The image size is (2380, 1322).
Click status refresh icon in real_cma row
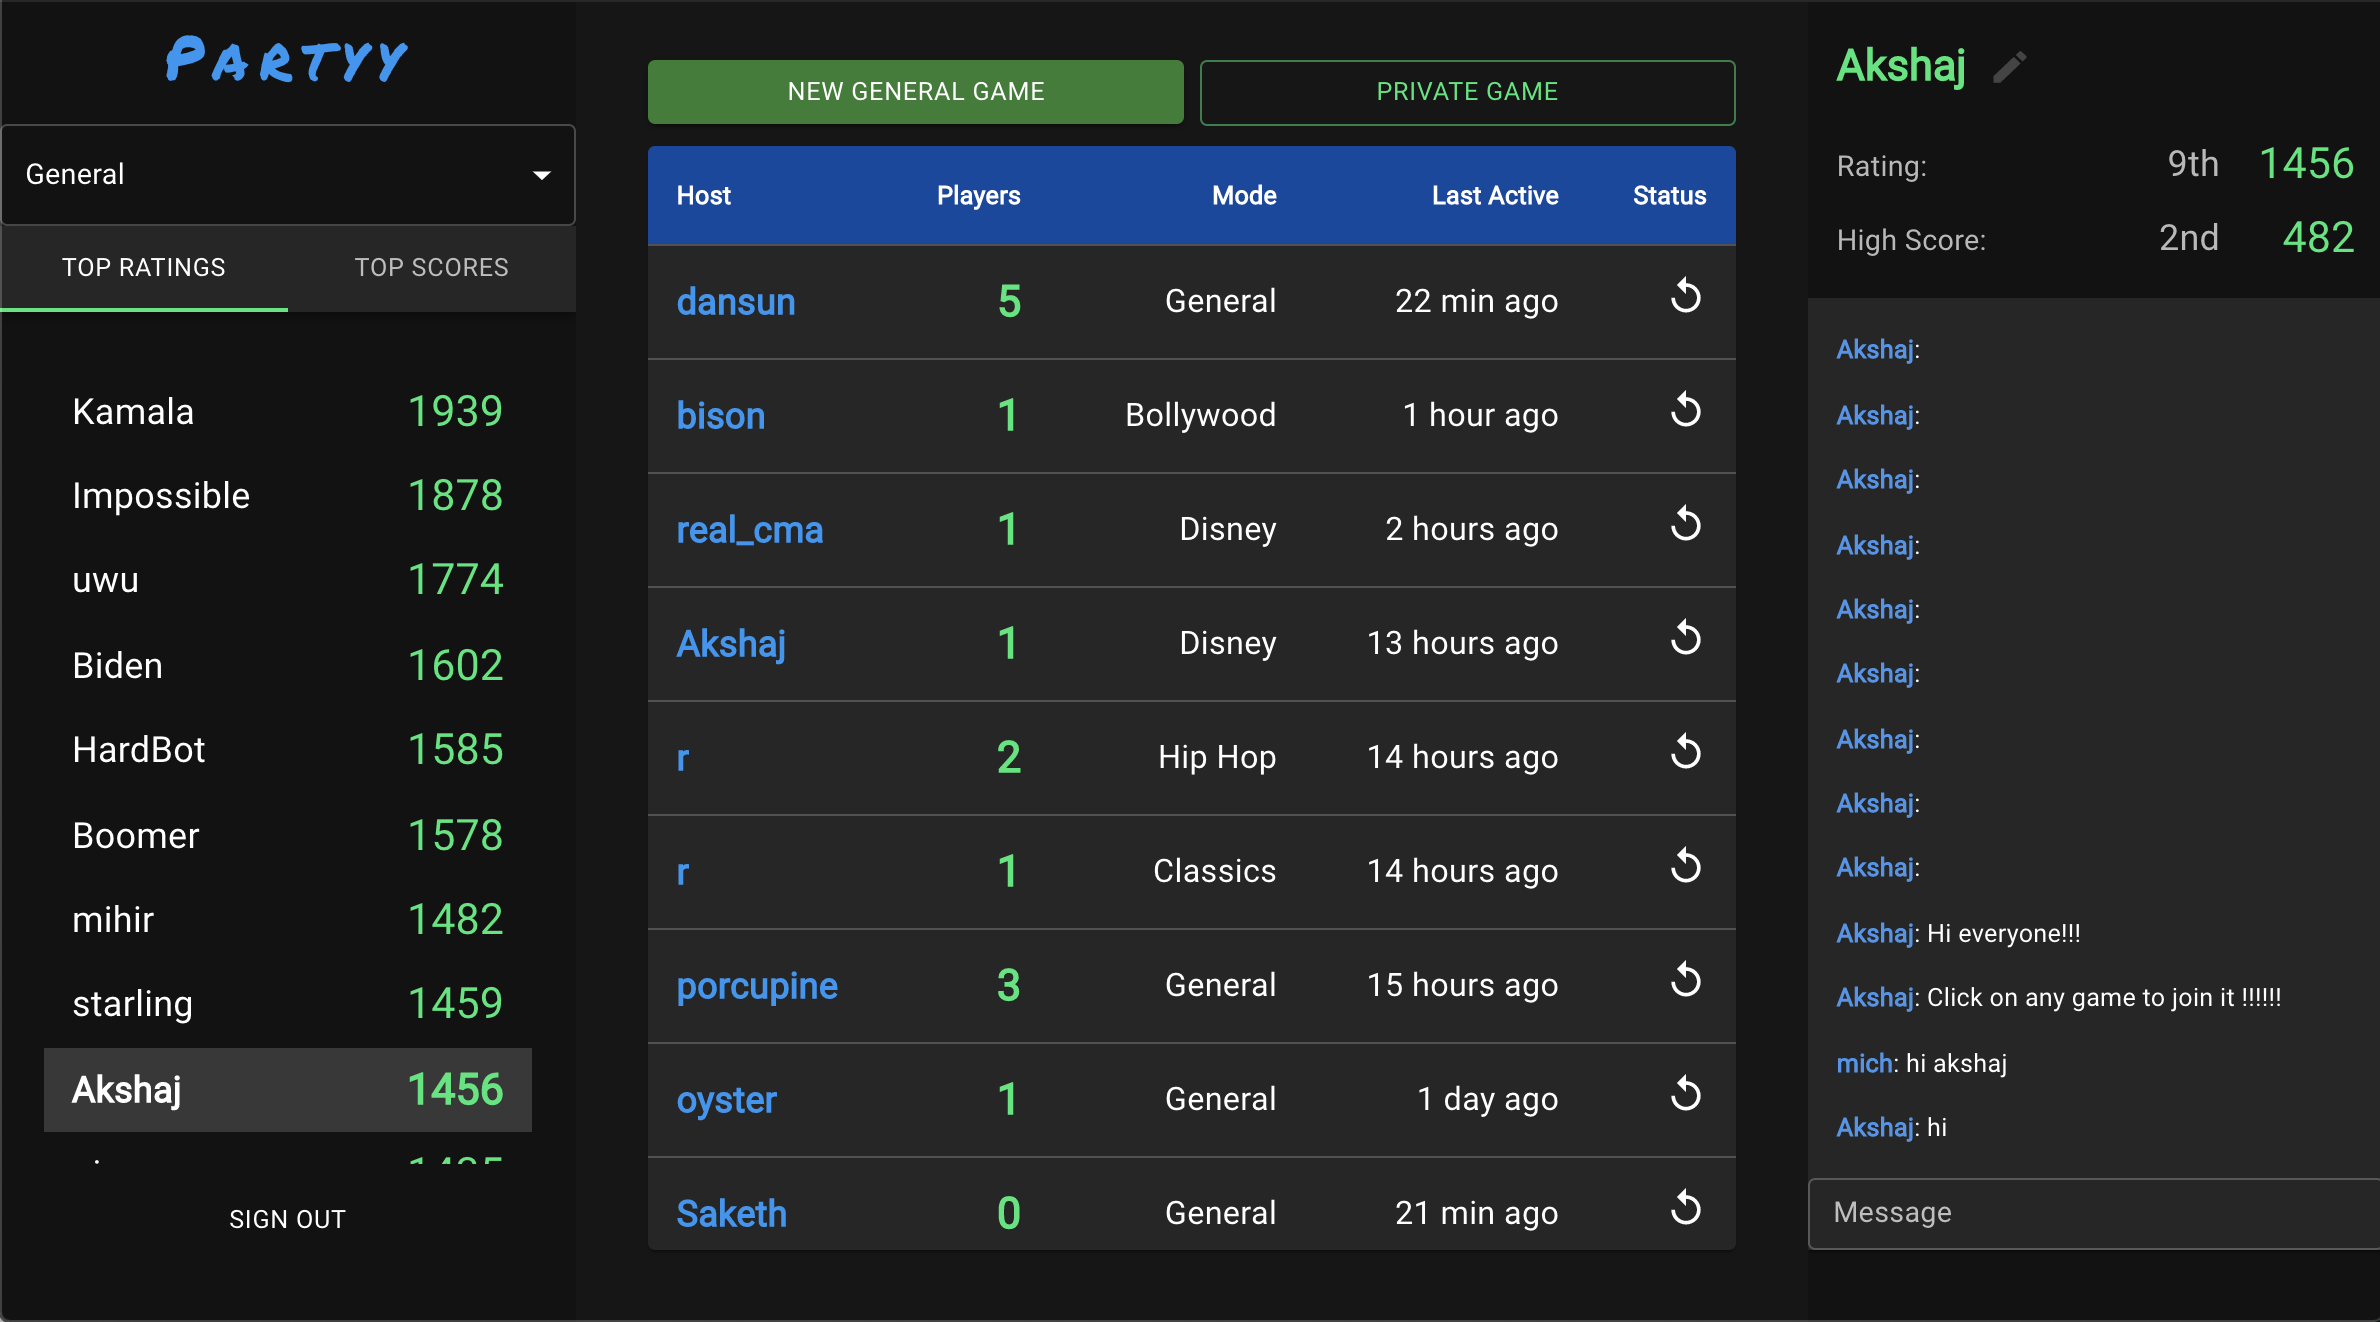coord(1685,525)
